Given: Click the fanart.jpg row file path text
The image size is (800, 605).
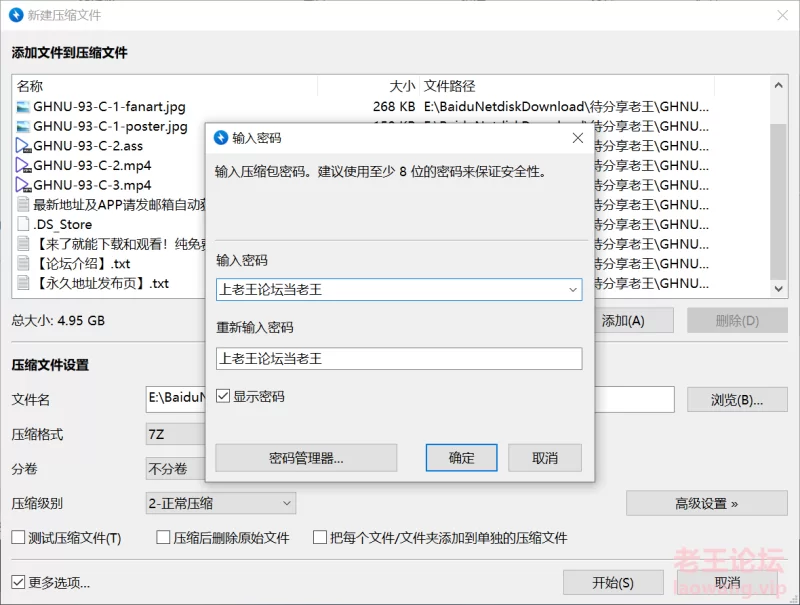Looking at the screenshot, I should (x=566, y=107).
